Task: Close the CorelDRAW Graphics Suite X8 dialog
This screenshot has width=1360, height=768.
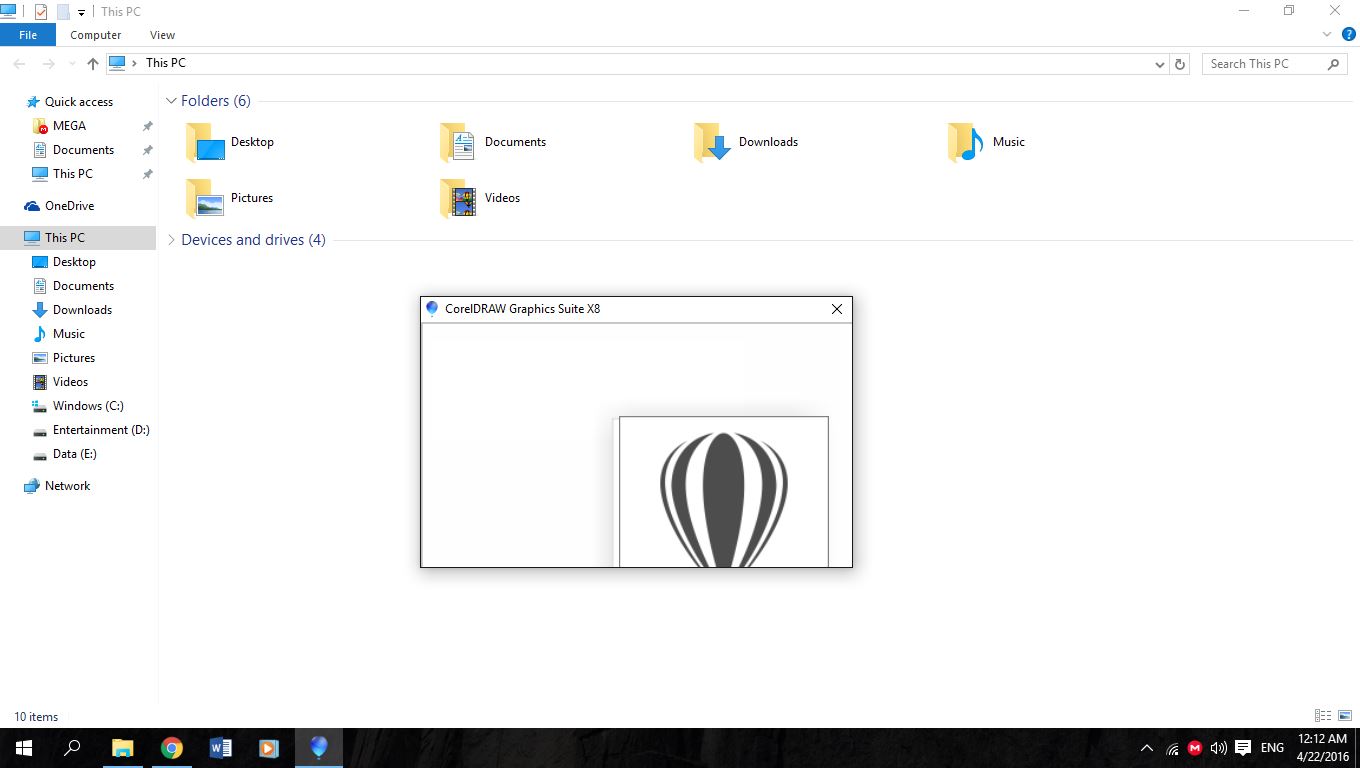Action: point(837,309)
